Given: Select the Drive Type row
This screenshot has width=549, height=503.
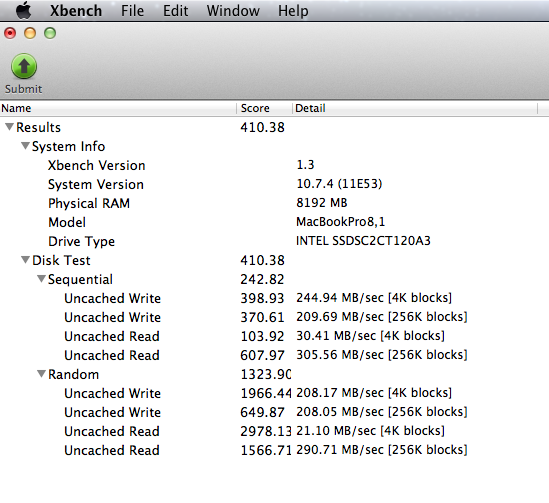Looking at the screenshot, I should (x=274, y=241).
